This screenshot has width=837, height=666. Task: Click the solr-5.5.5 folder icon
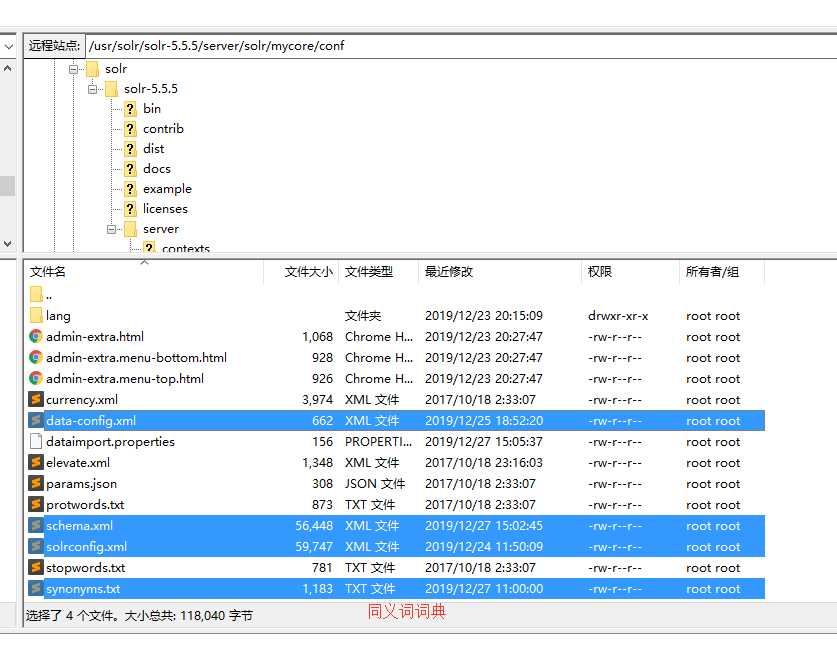[112, 89]
